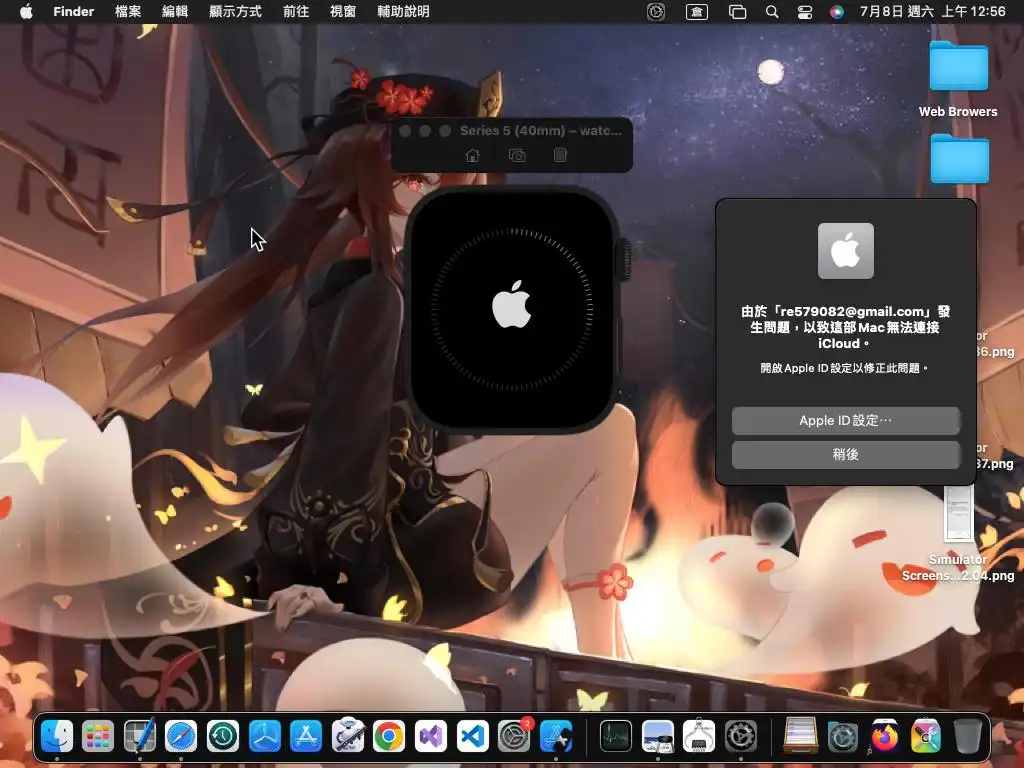
Task: Open Apple ID 設定… from the iCloud alert
Action: [x=846, y=421]
